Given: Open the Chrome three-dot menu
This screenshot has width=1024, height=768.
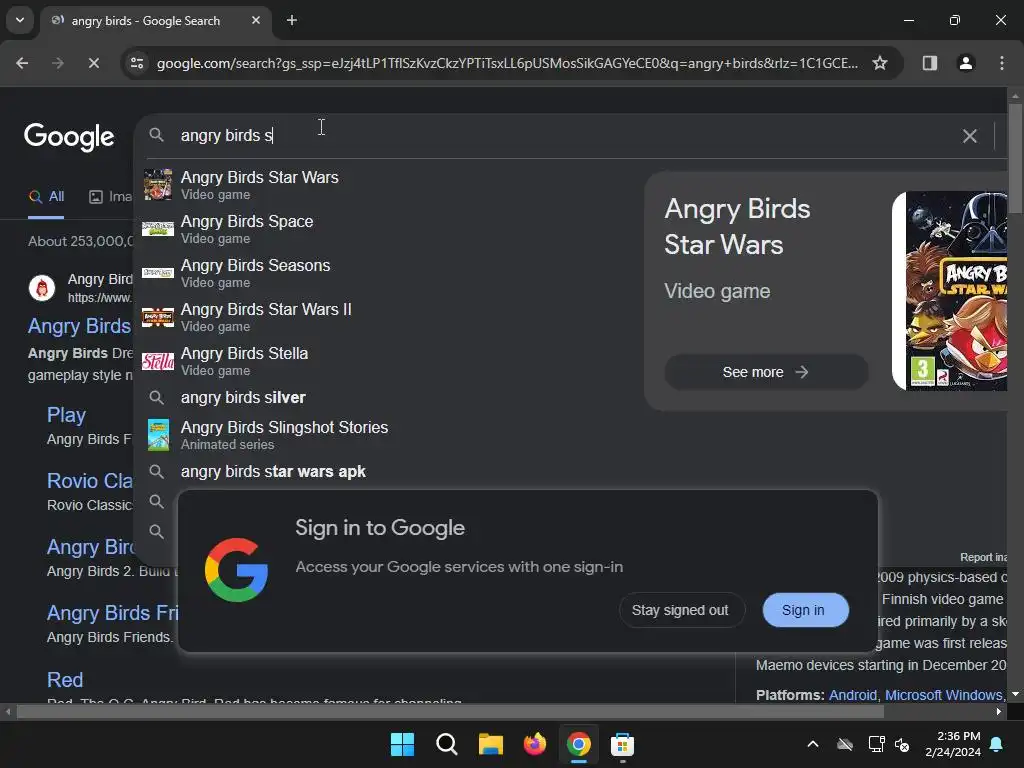Looking at the screenshot, I should (x=1002, y=63).
